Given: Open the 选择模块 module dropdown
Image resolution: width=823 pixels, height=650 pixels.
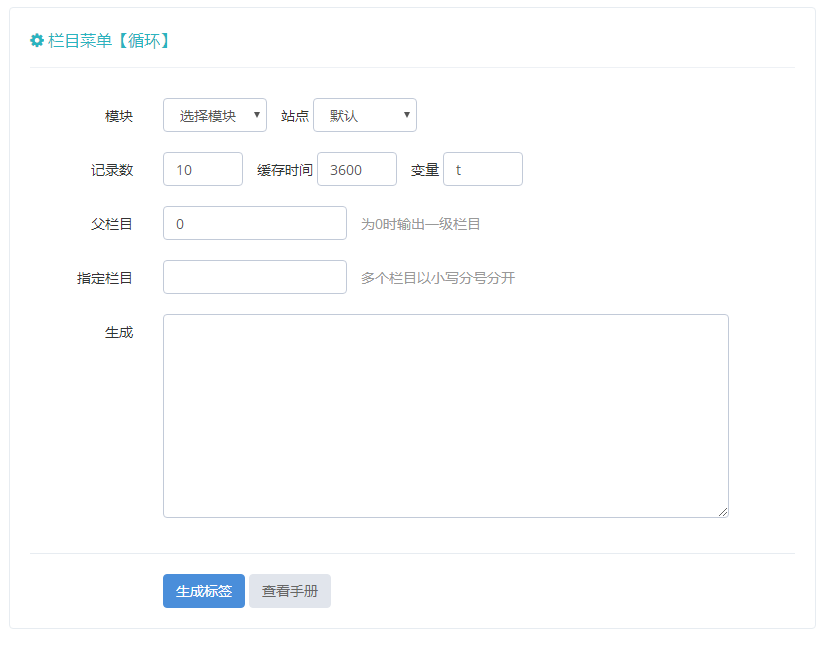Looking at the screenshot, I should click(x=215, y=115).
